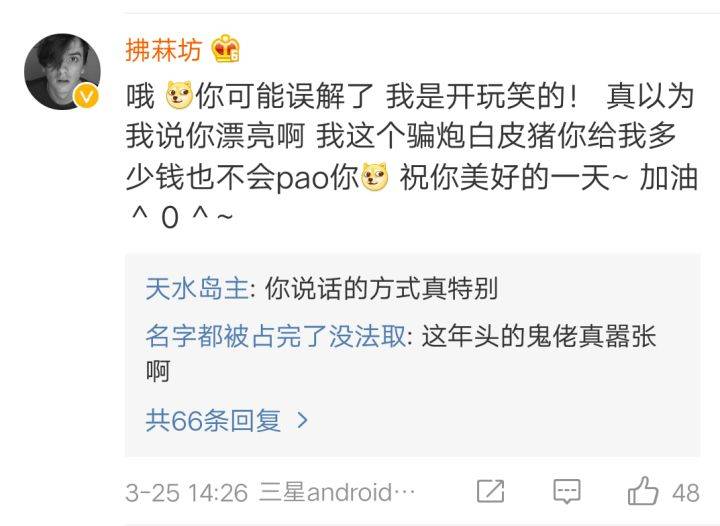Click the gray nested replies box
Image resolution: width=720 pixels, height=526 pixels.
[x=412, y=354]
